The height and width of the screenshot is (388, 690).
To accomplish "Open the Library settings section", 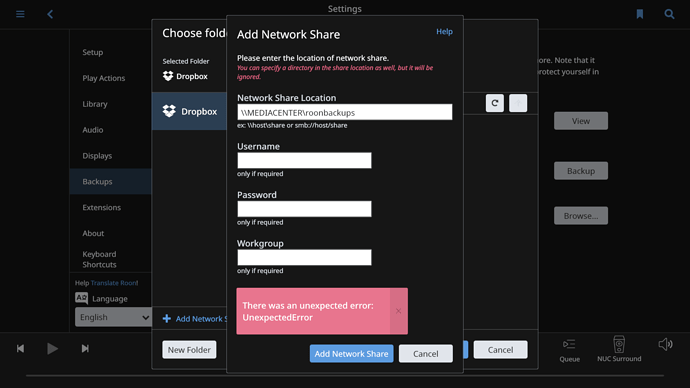I will 95,104.
